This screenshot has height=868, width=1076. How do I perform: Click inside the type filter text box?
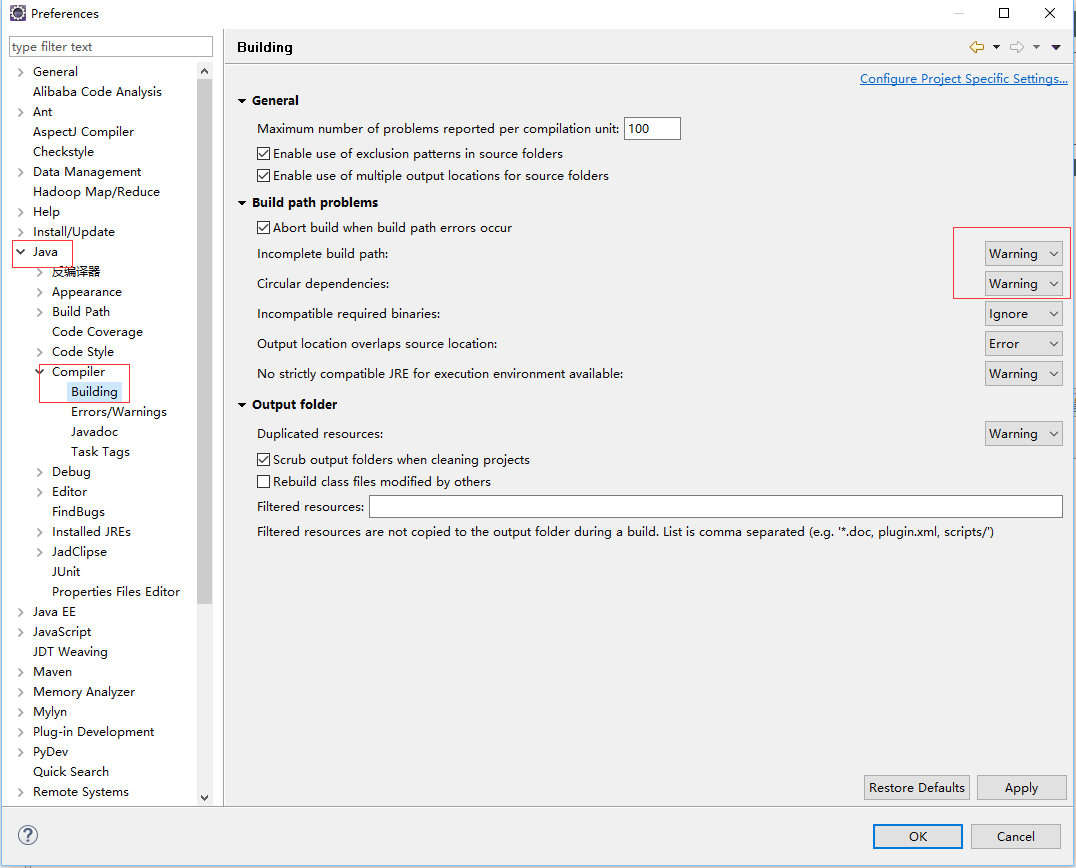tap(110, 46)
